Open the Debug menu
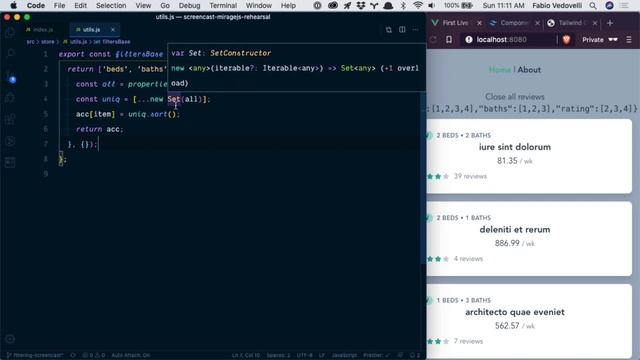640x360 pixels. (189, 5)
